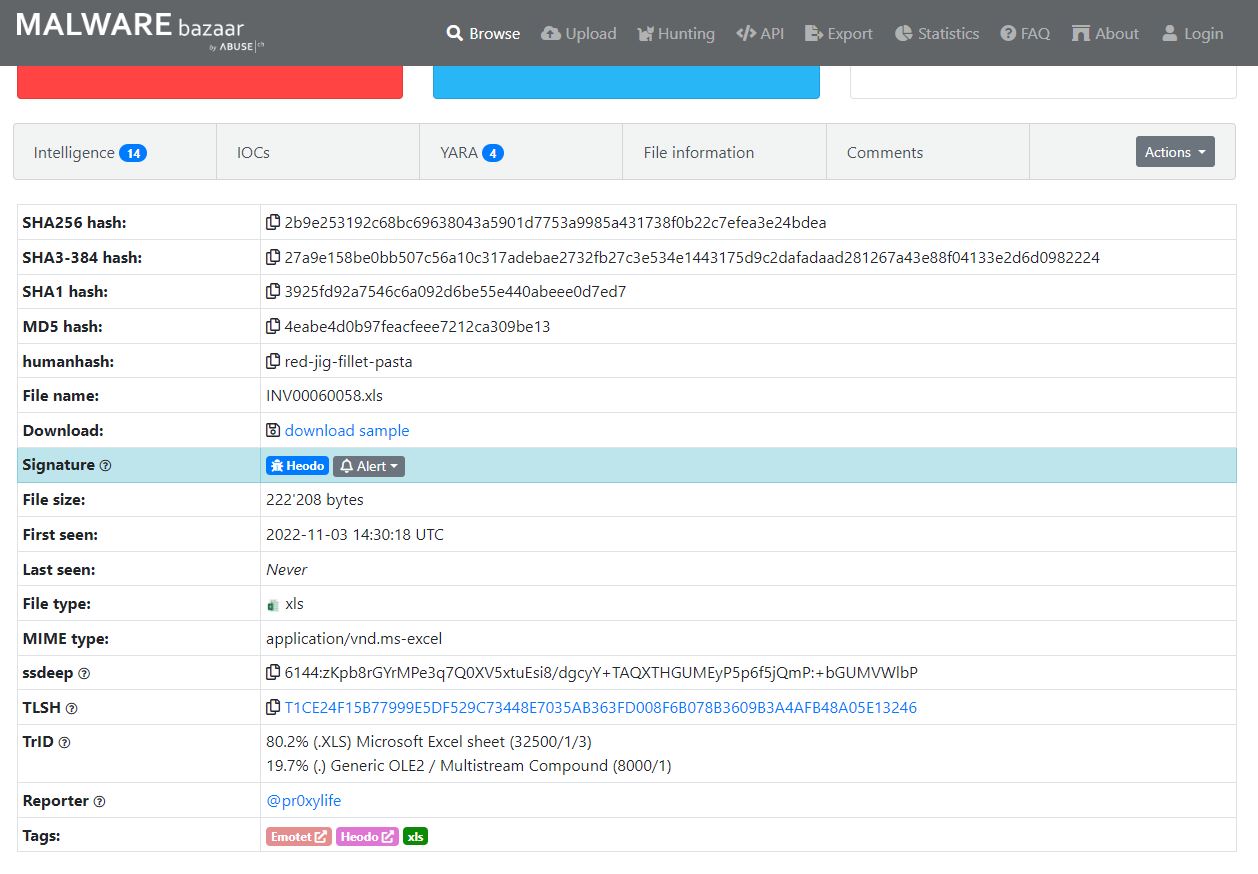Click the file size 222'208 bytes

(315, 499)
